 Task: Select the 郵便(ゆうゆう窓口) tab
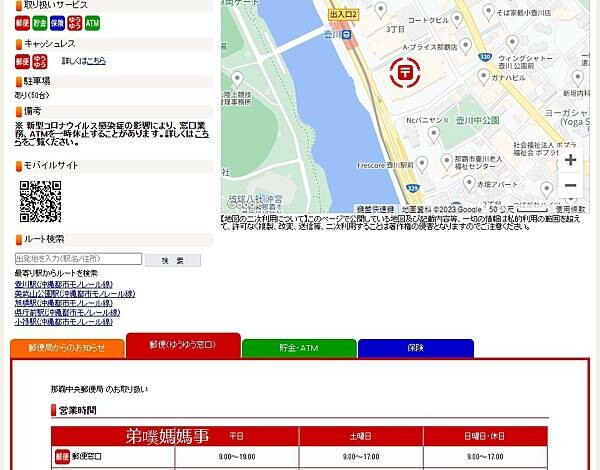pos(183,345)
